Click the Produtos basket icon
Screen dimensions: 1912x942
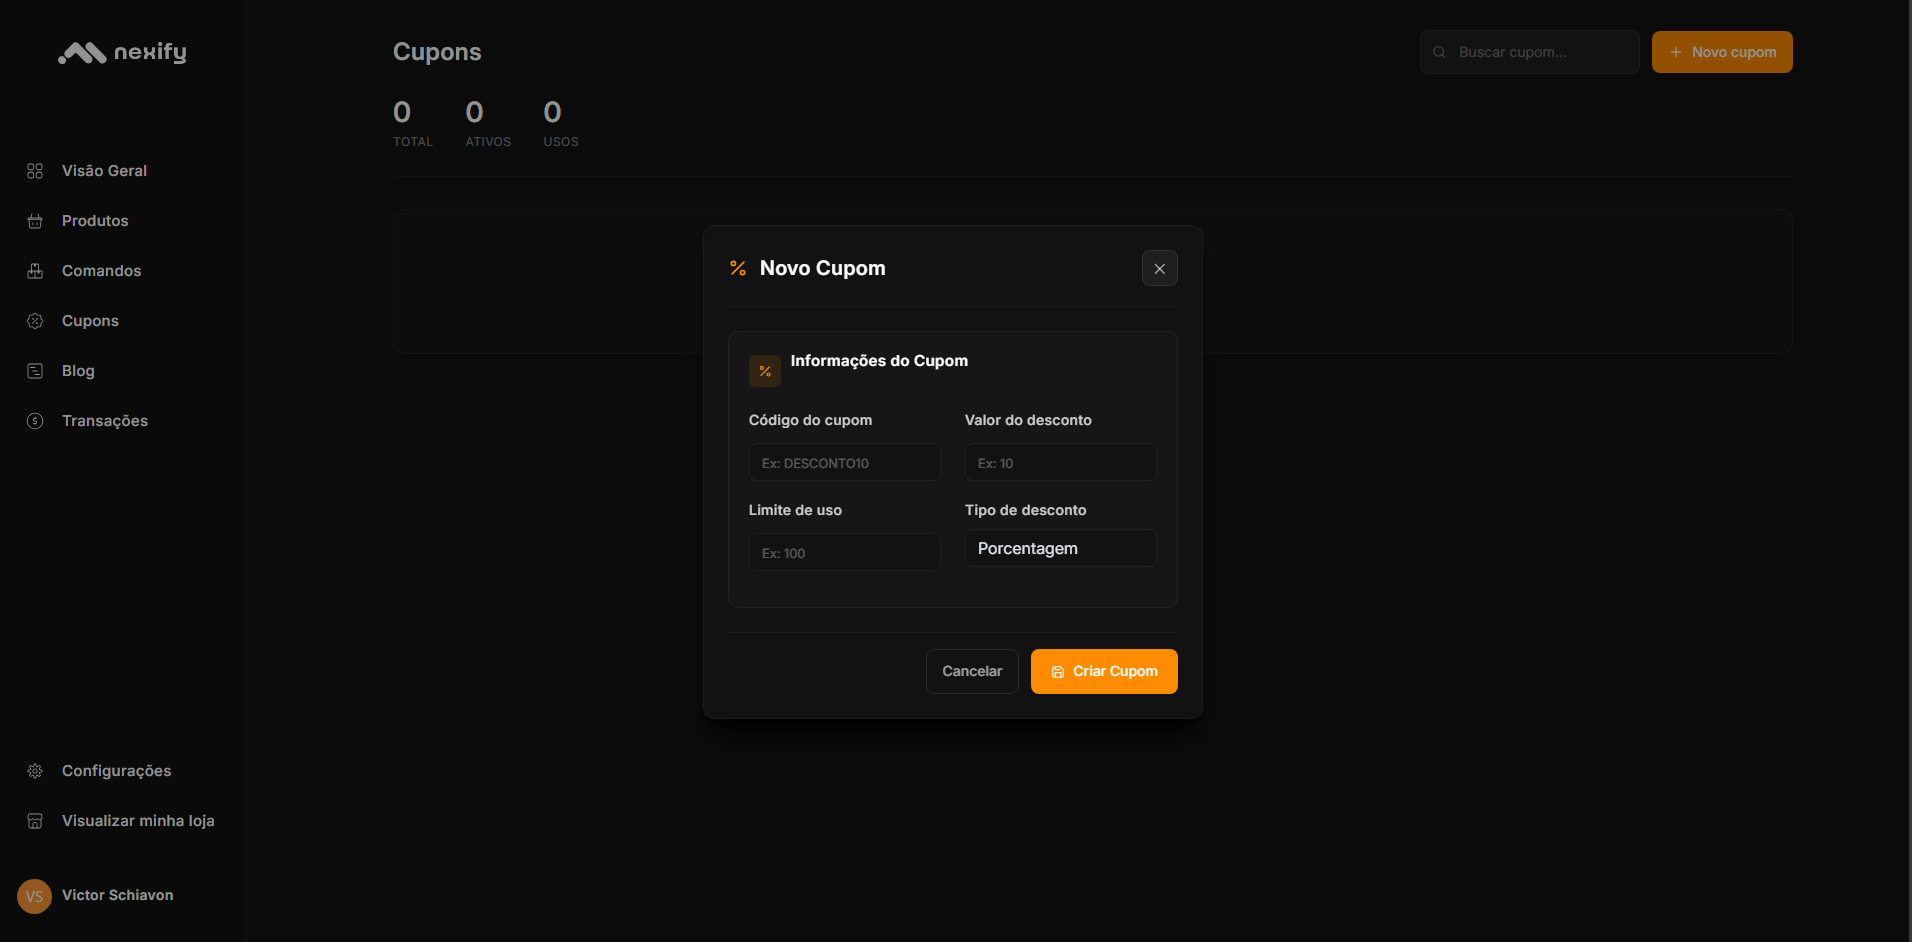(35, 221)
